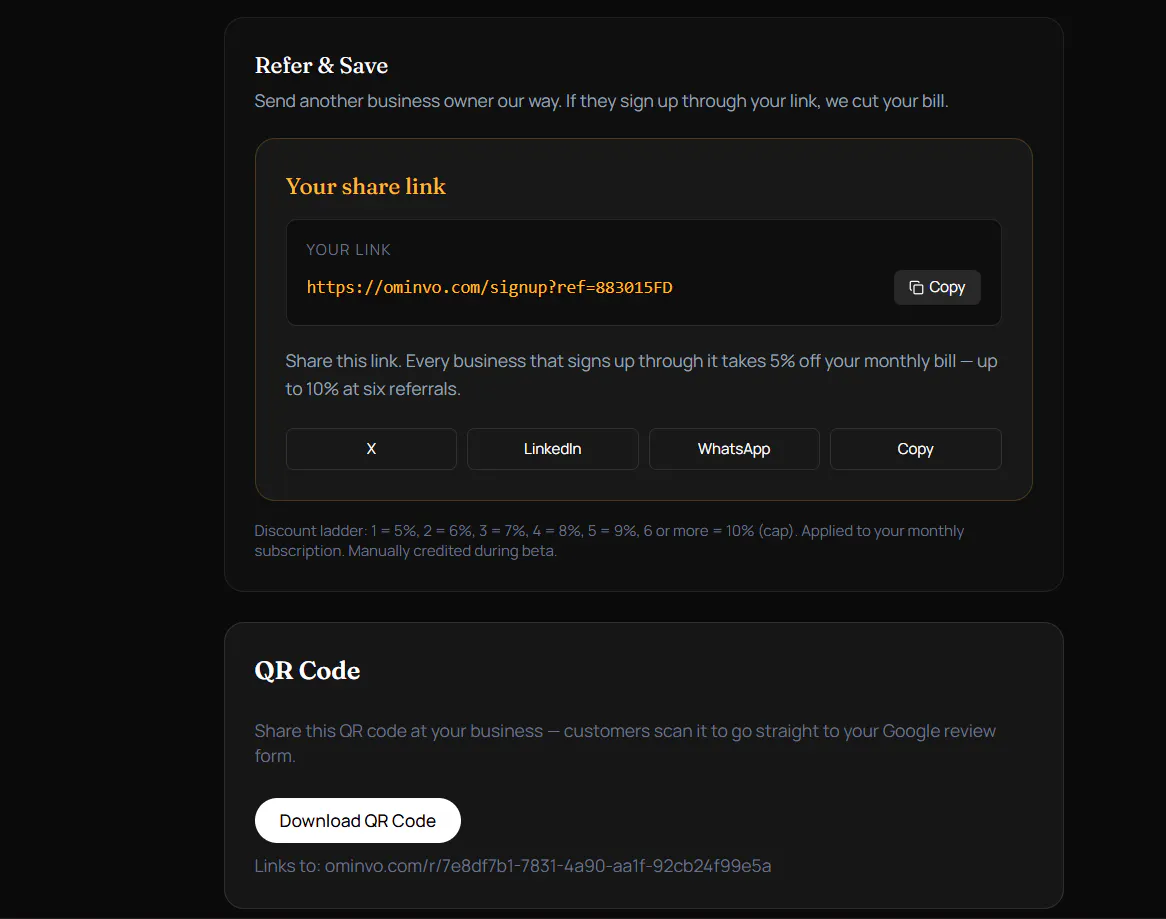Image resolution: width=1166 pixels, height=919 pixels.
Task: Click the 'Share this QR code at your business' text
Action: 625,743
